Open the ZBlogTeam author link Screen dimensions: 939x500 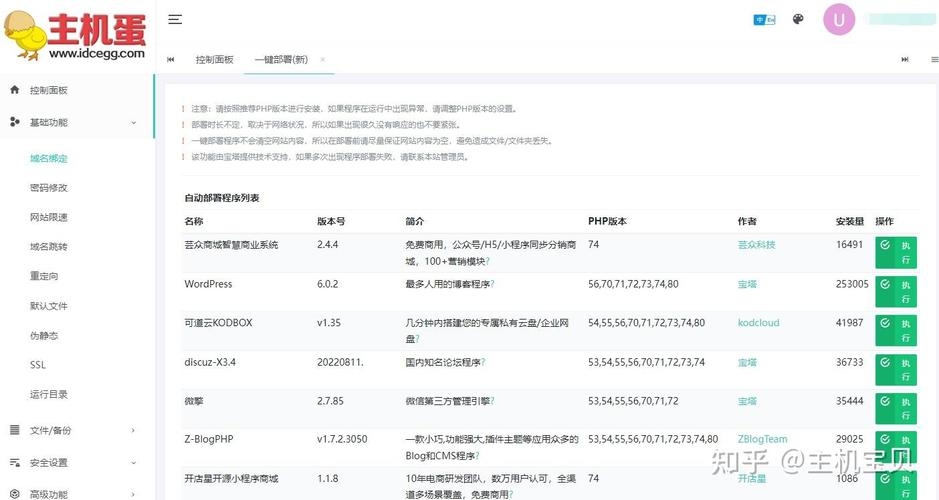(762, 439)
